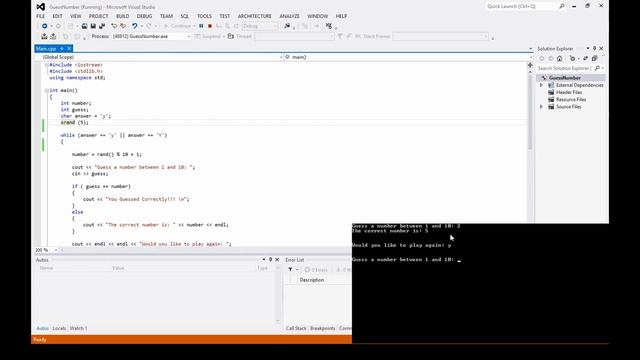Screen dimensions: 640x360
Task: Click the Visual Studio logo icon
Action: click(x=40, y=7)
